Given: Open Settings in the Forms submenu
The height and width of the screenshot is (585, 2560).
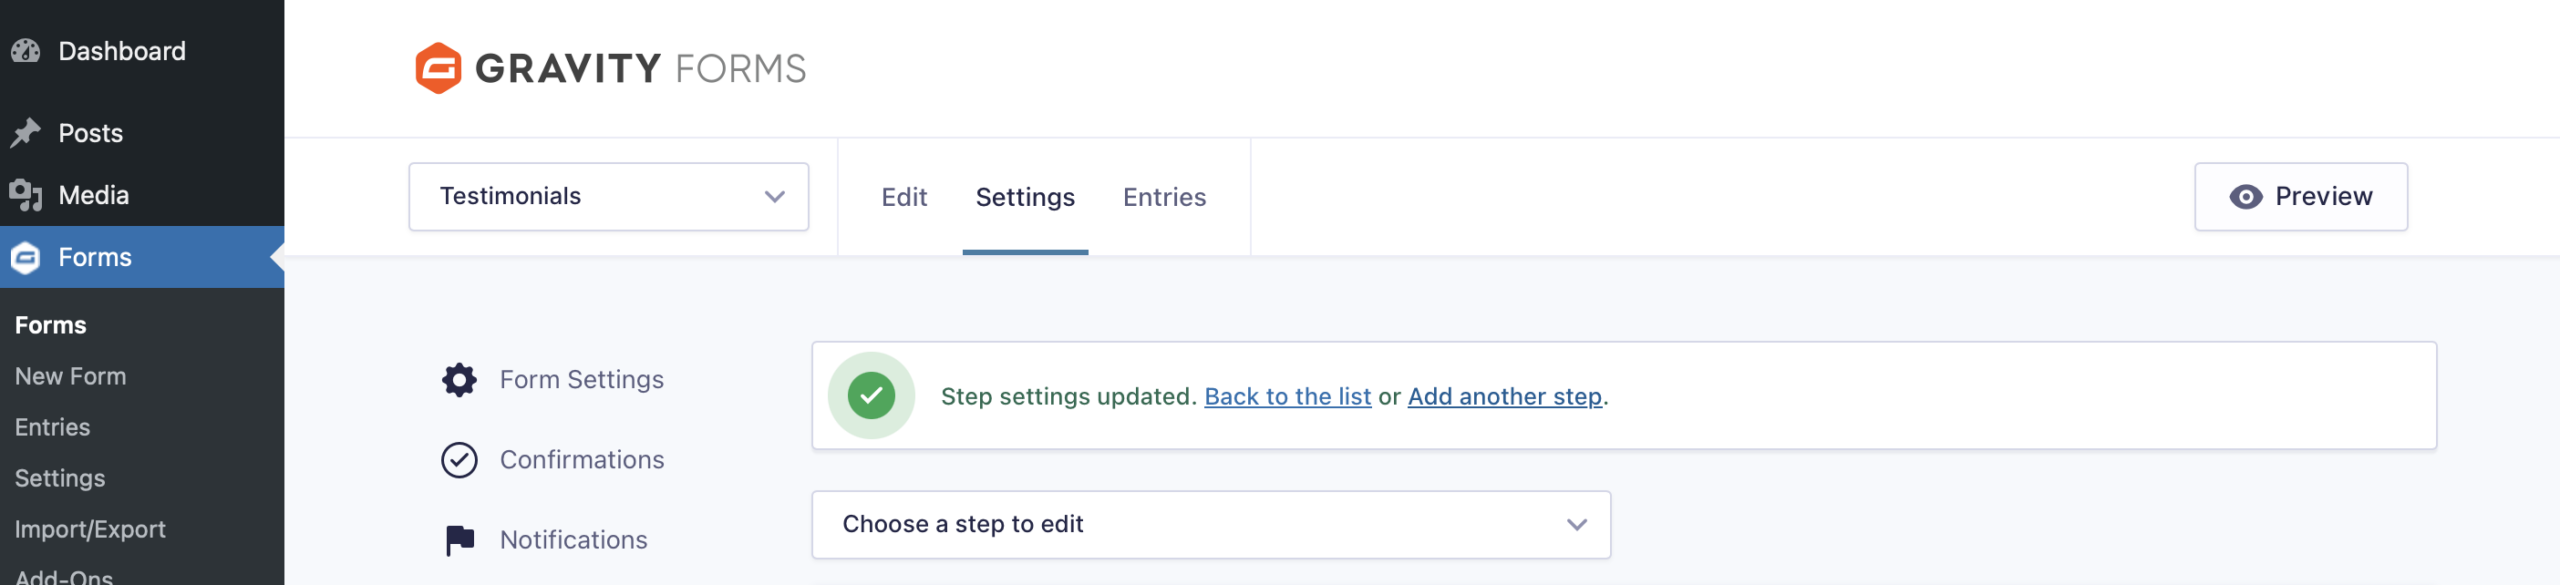Looking at the screenshot, I should point(60,479).
